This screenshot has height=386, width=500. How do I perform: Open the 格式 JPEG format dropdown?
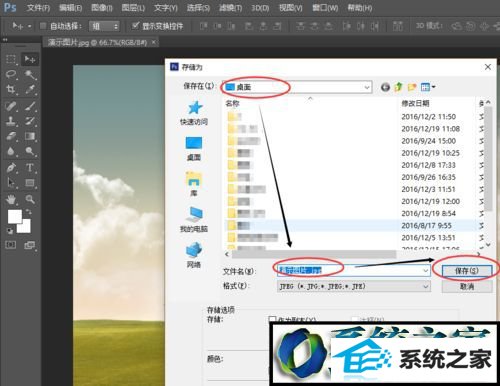coord(354,286)
